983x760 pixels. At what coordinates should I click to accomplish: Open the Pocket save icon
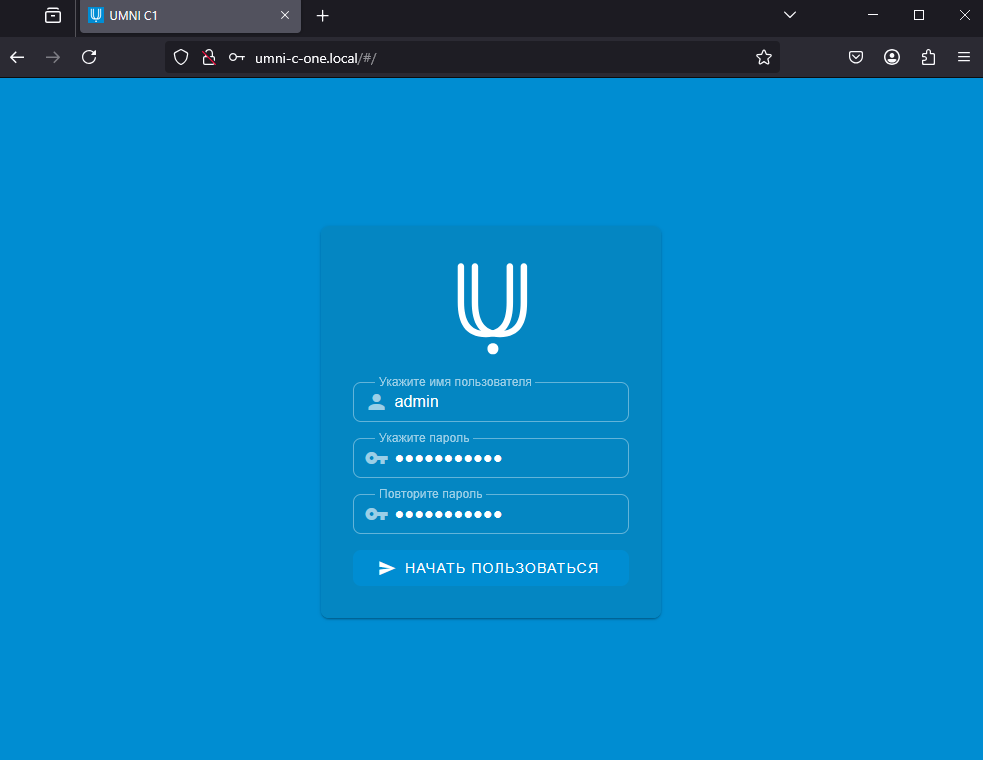856,58
